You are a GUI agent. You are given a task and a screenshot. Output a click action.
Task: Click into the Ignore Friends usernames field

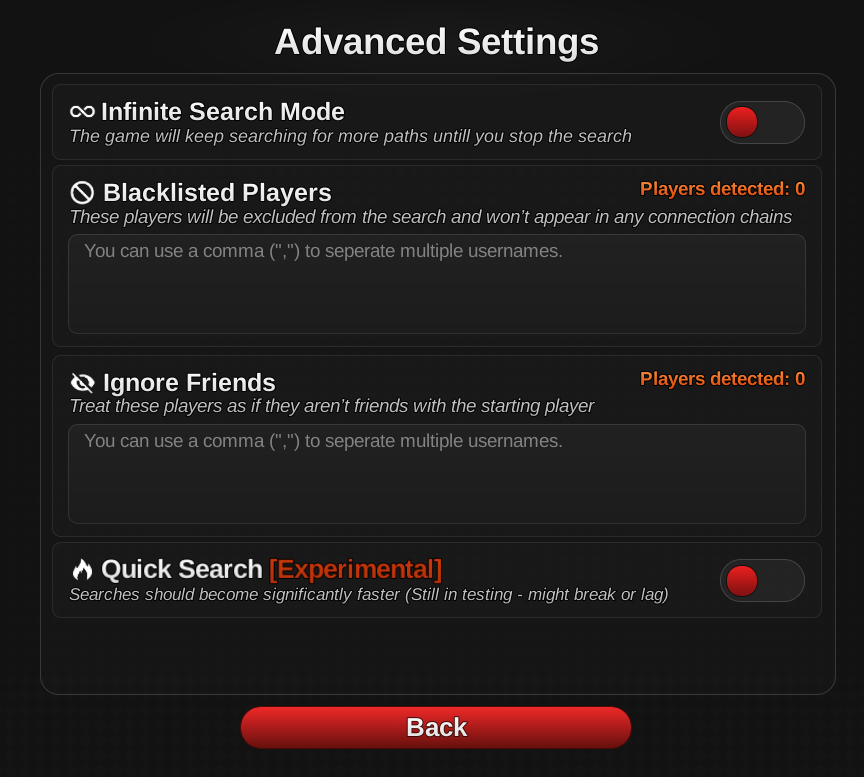pos(437,474)
